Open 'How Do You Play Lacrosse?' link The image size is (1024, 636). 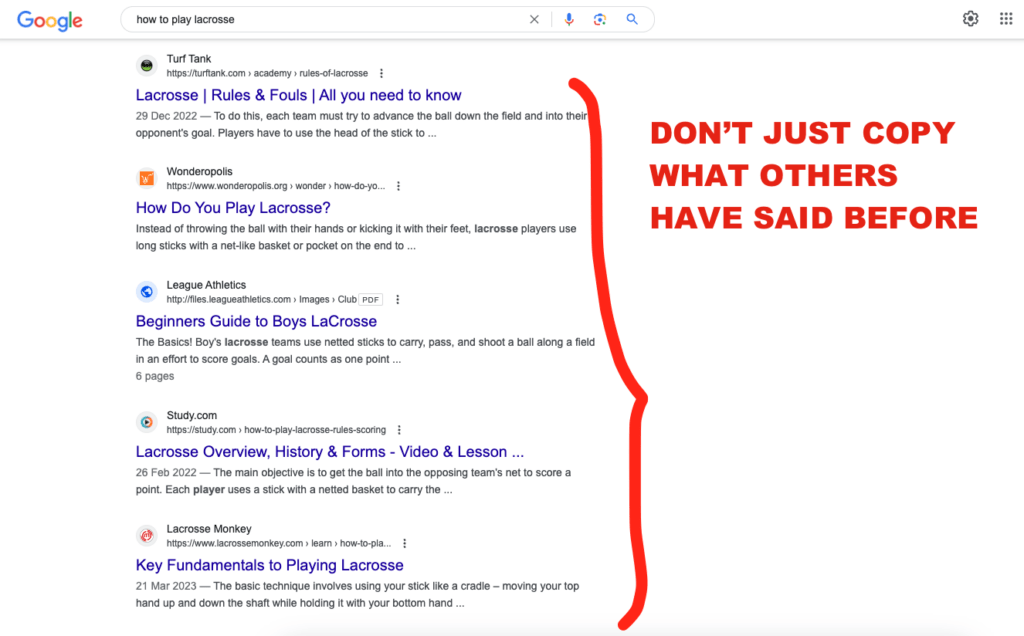[x=233, y=208]
